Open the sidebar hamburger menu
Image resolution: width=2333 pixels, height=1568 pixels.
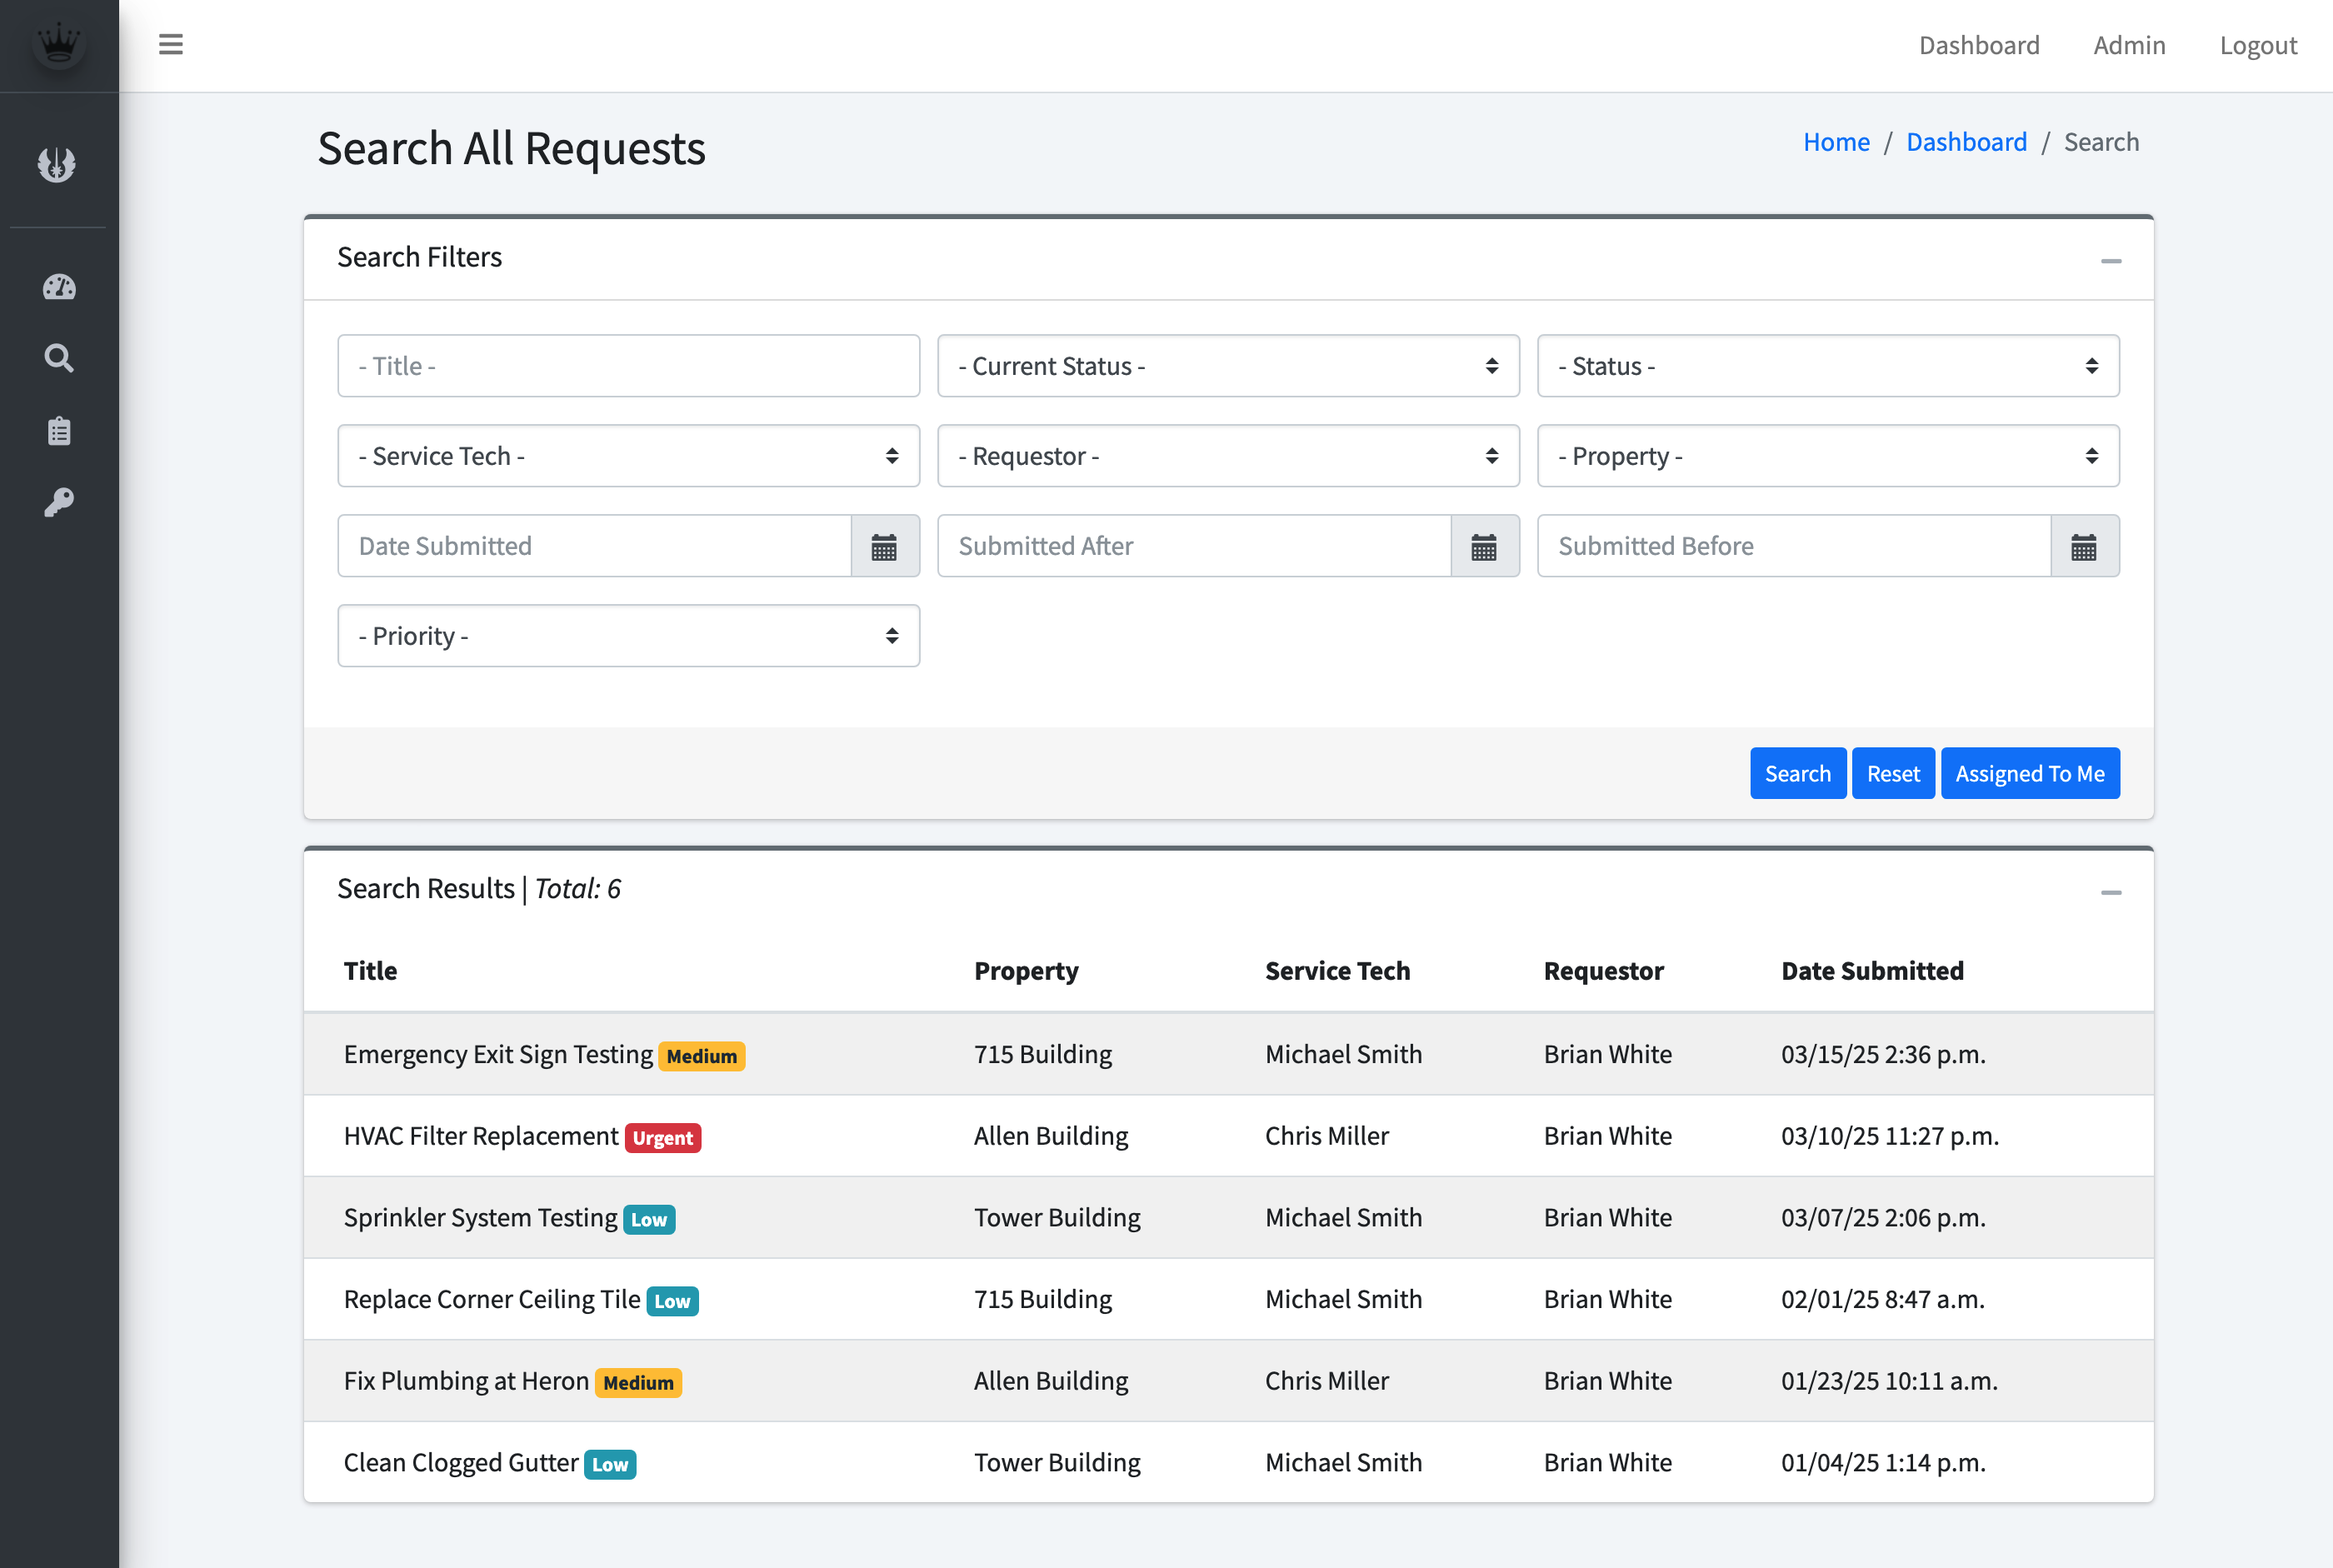[x=170, y=44]
